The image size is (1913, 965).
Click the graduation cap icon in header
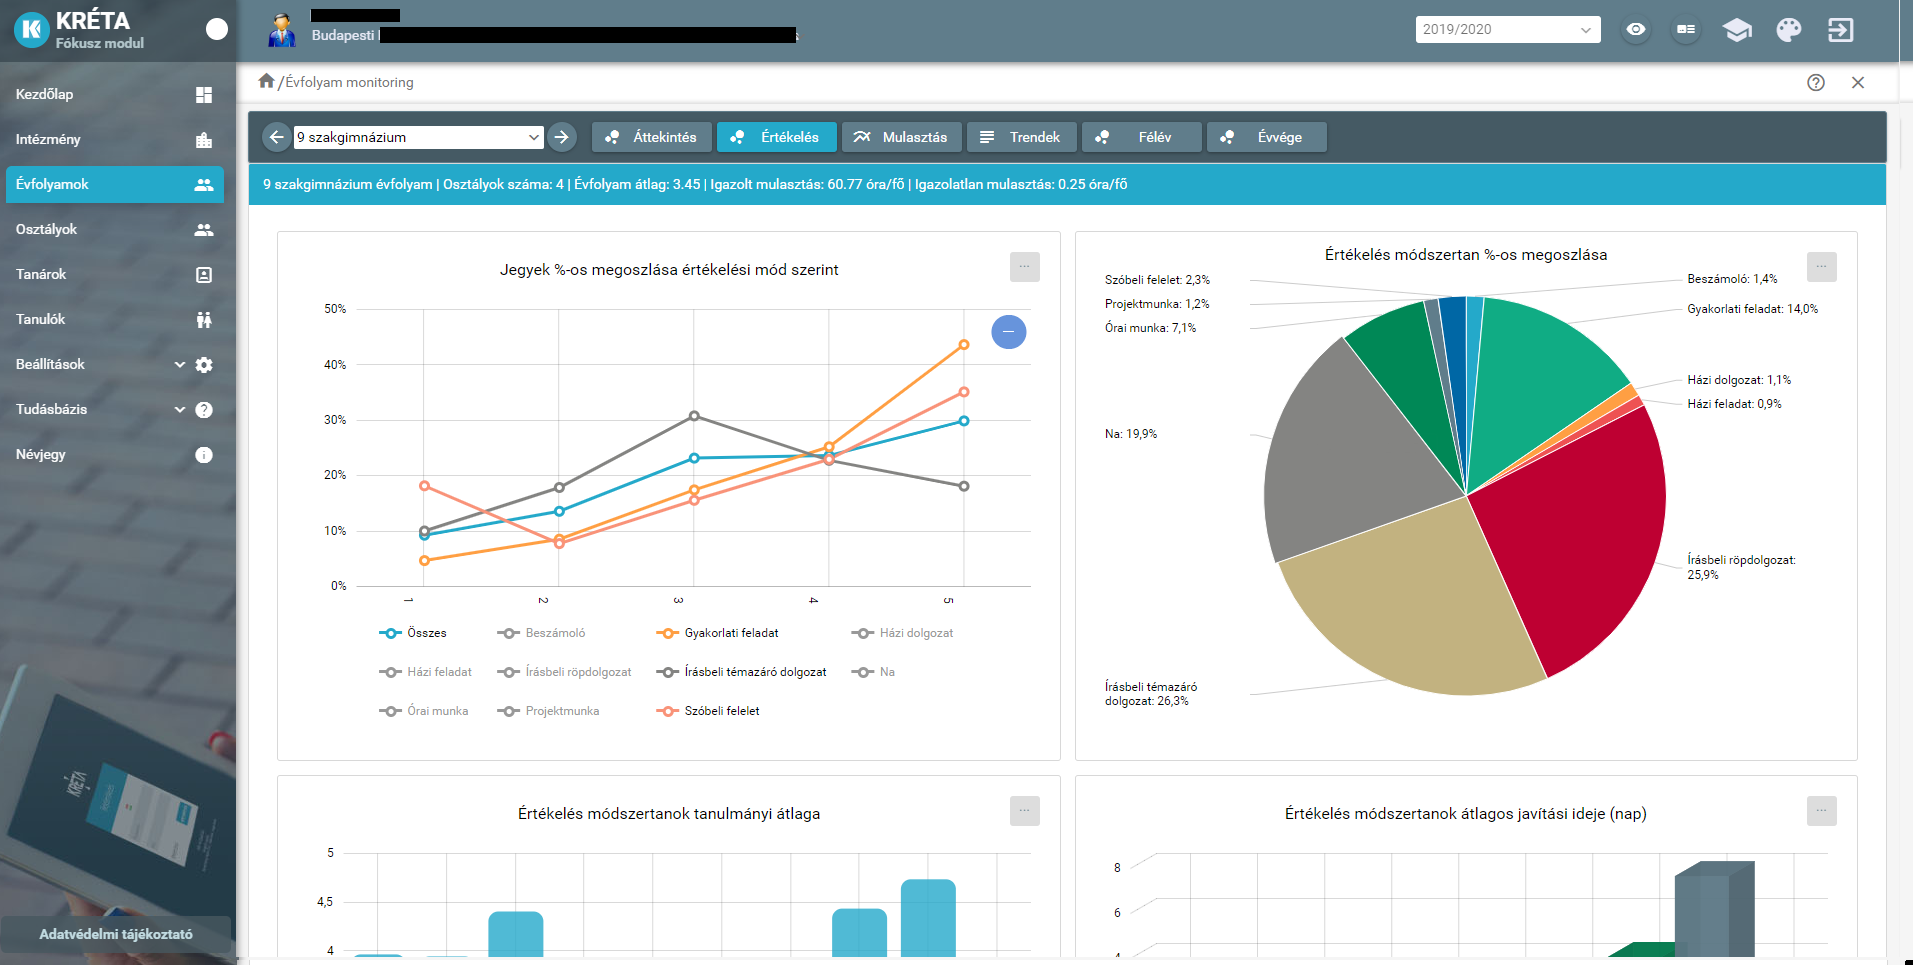1737,30
